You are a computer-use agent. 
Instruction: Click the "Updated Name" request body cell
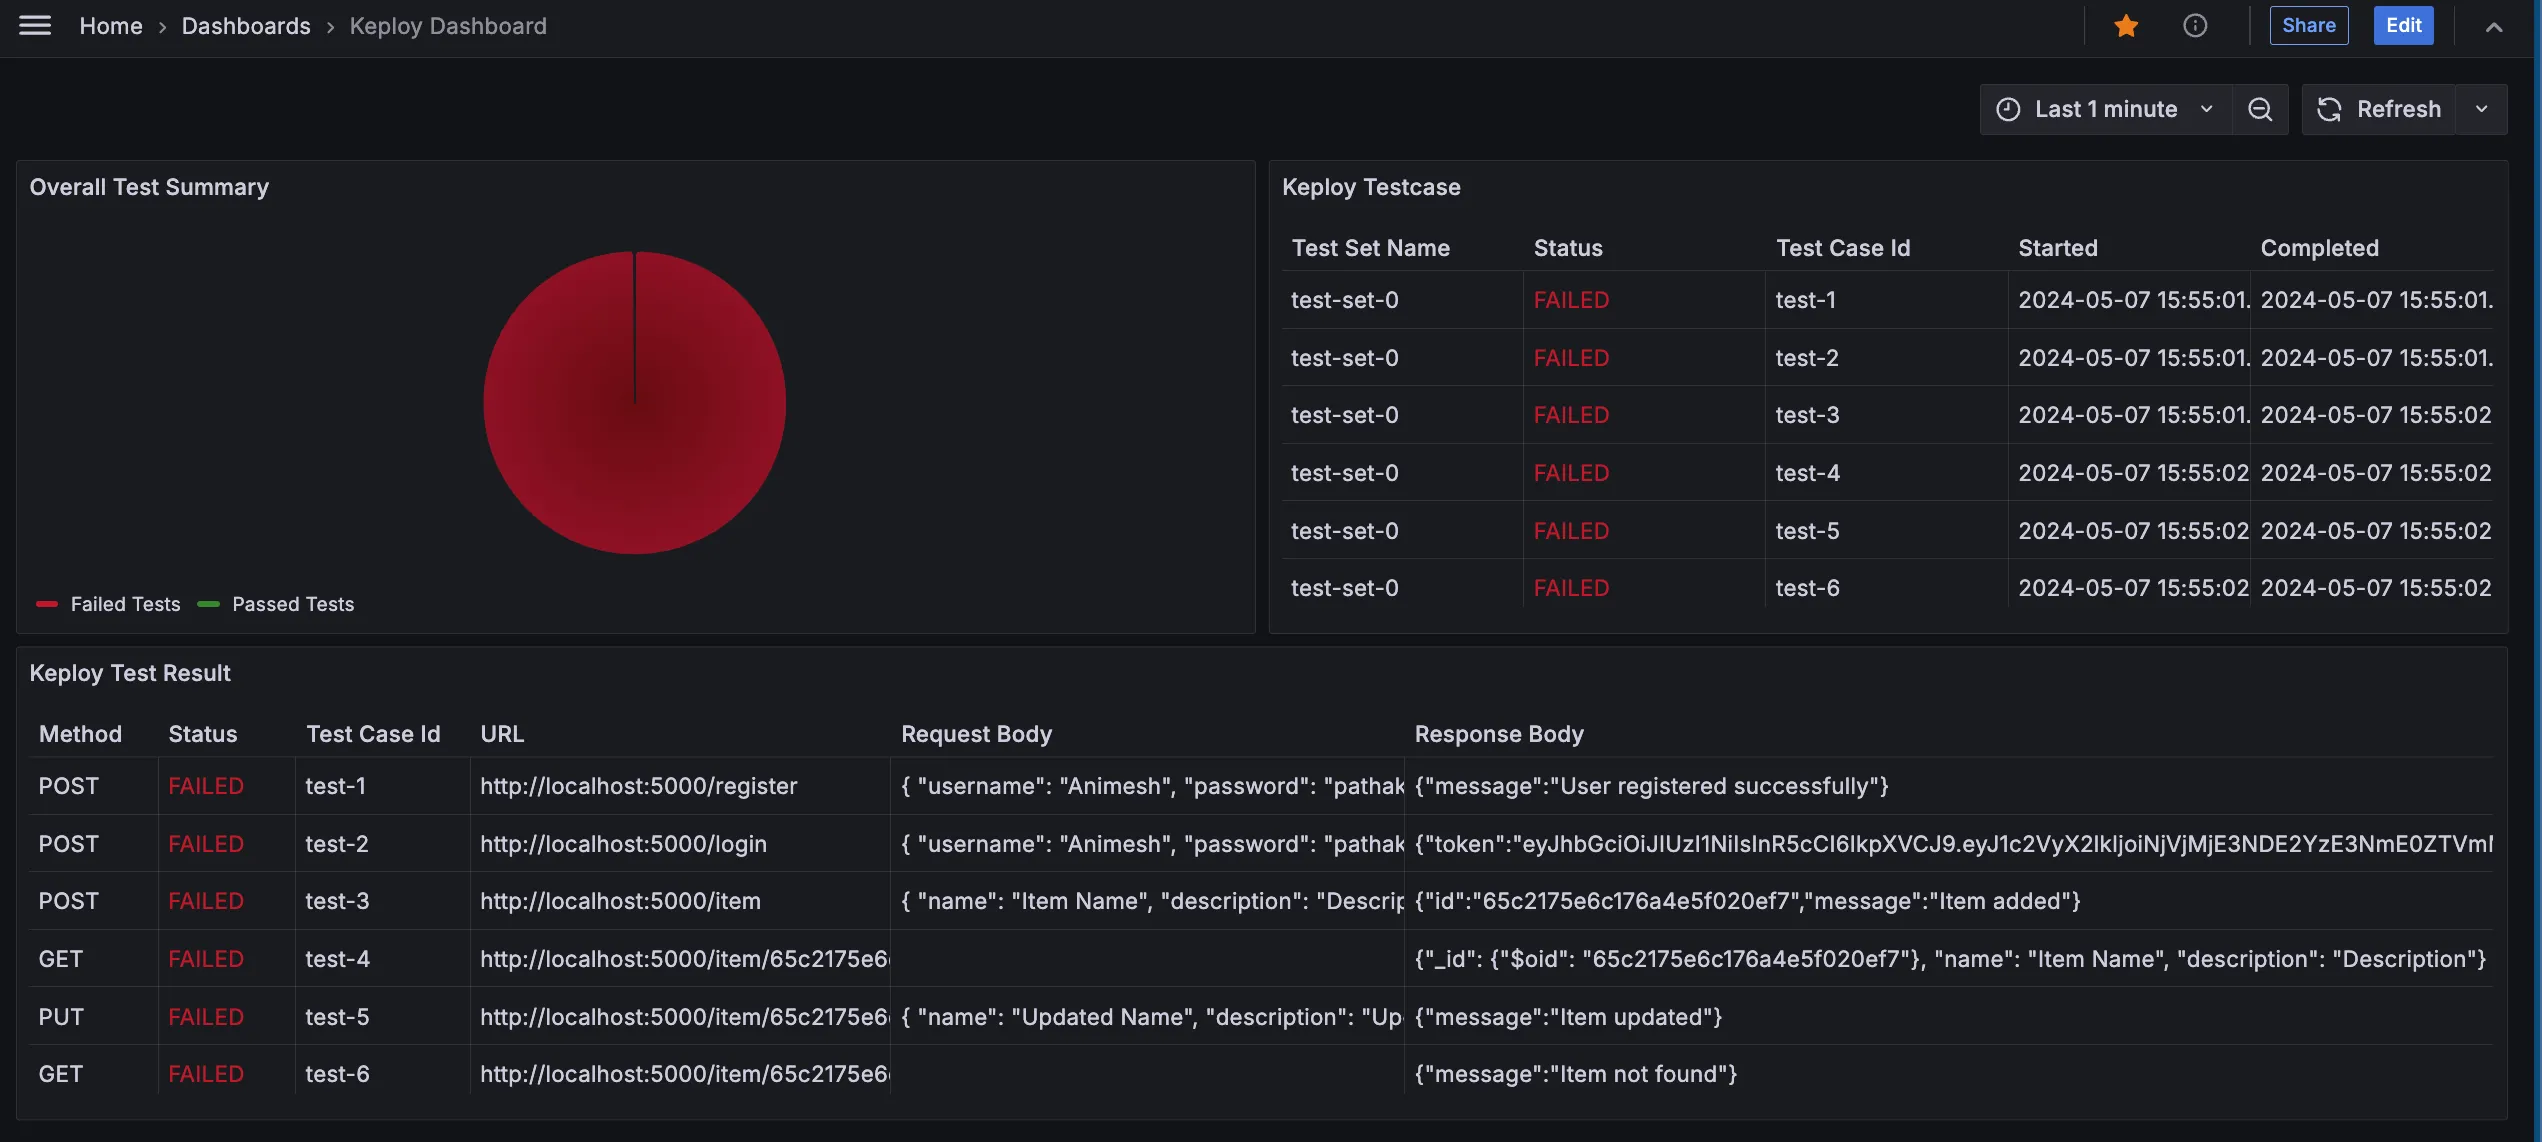tap(1147, 1017)
